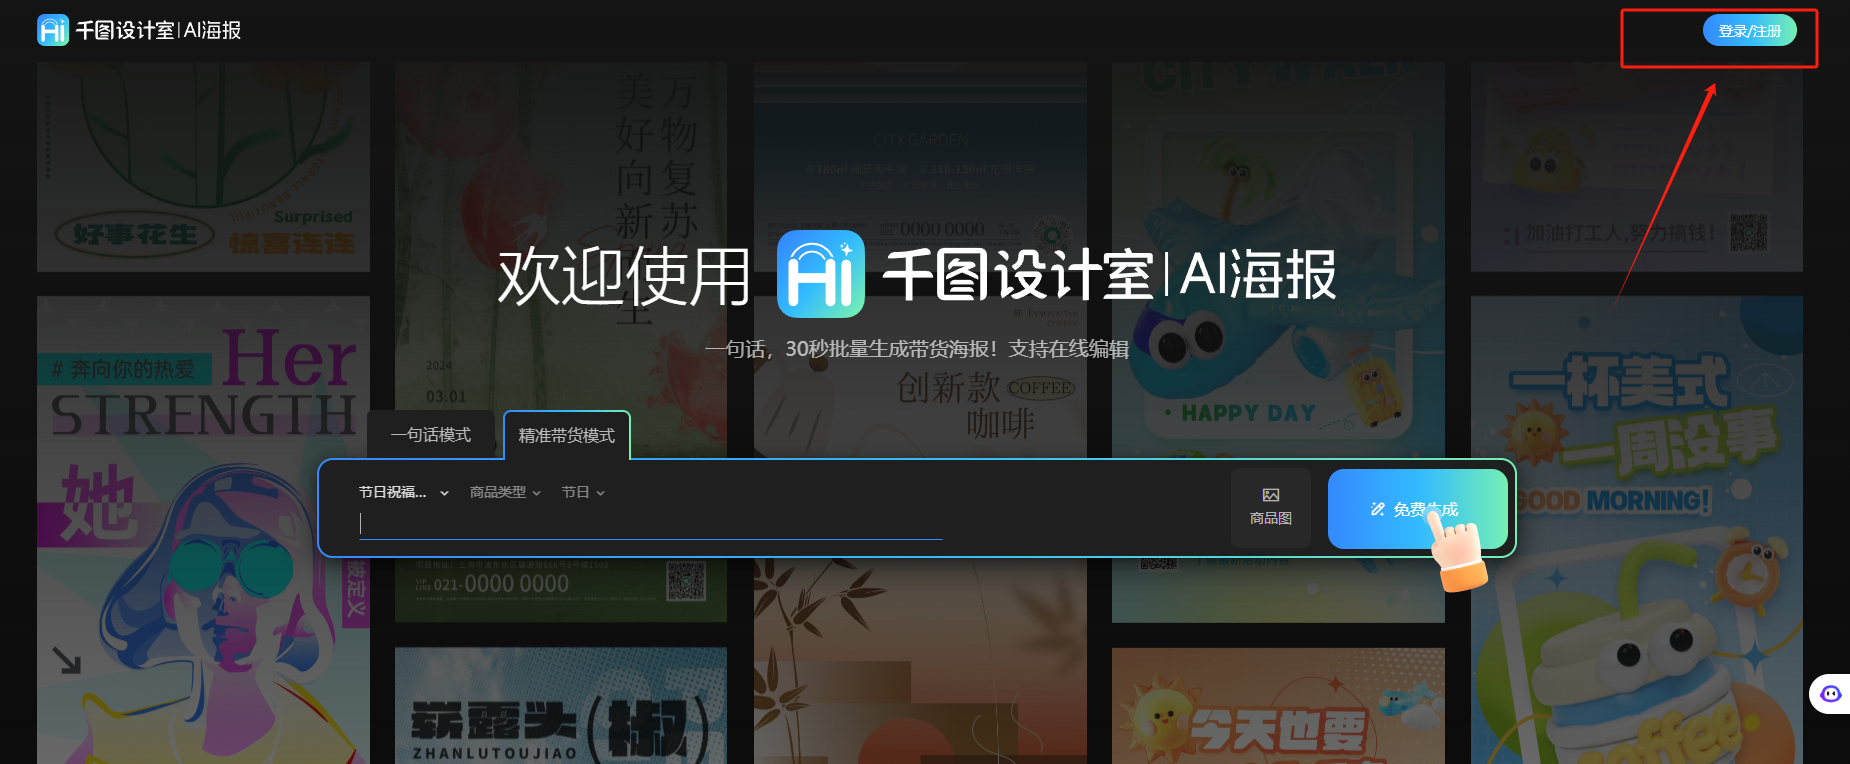The height and width of the screenshot is (764, 1850).
Task: Click the 千图设计室 | AI海报 header text
Action: (158, 30)
